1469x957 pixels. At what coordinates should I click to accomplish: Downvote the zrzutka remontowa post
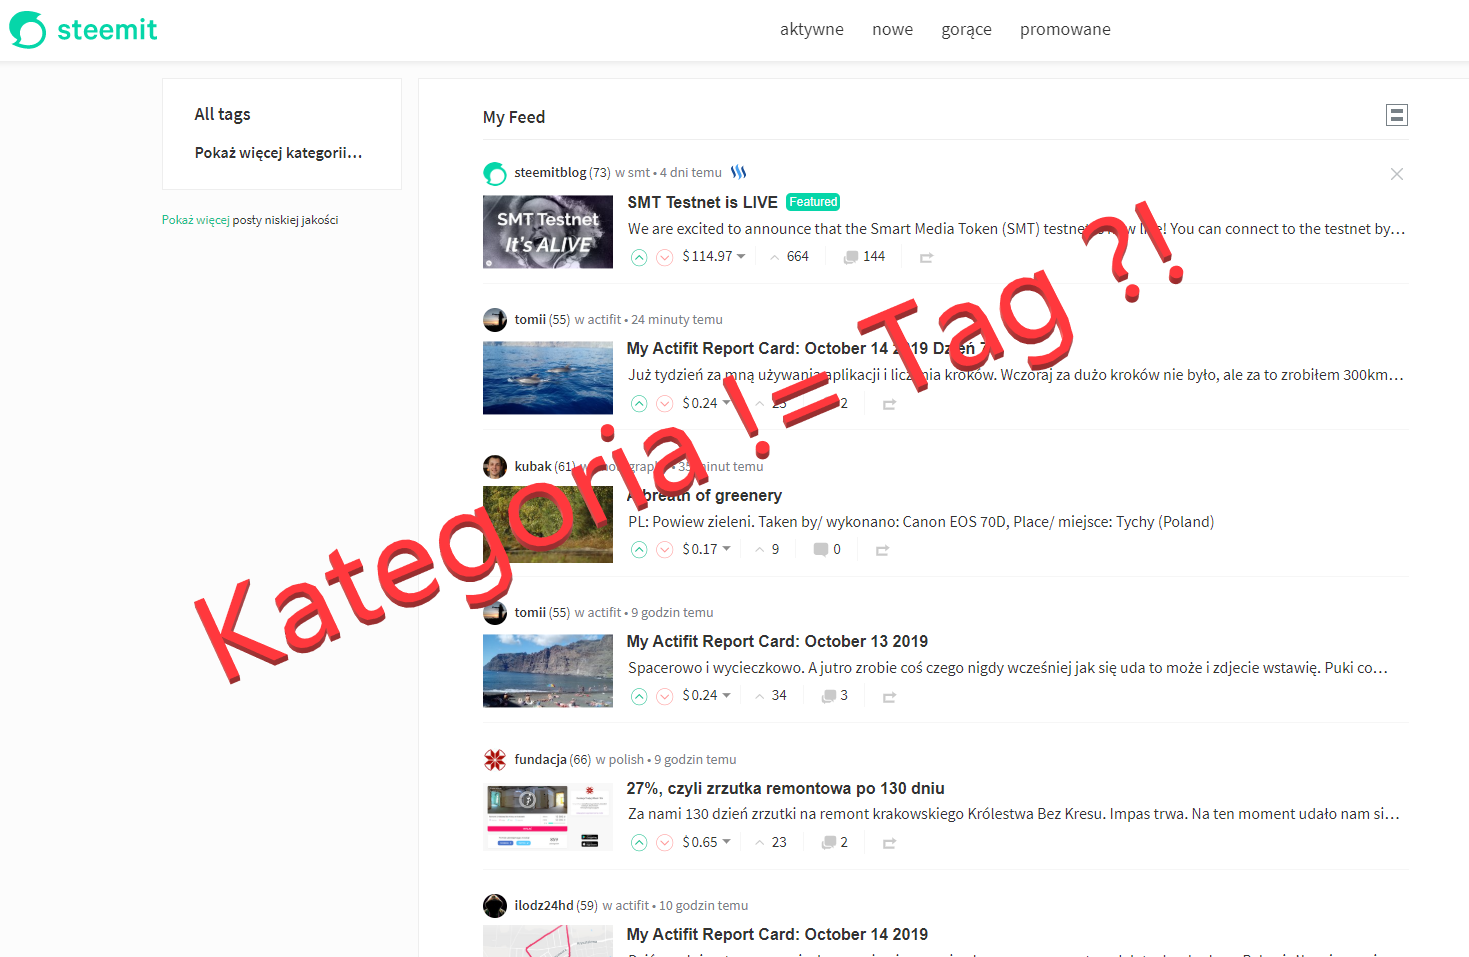(665, 843)
